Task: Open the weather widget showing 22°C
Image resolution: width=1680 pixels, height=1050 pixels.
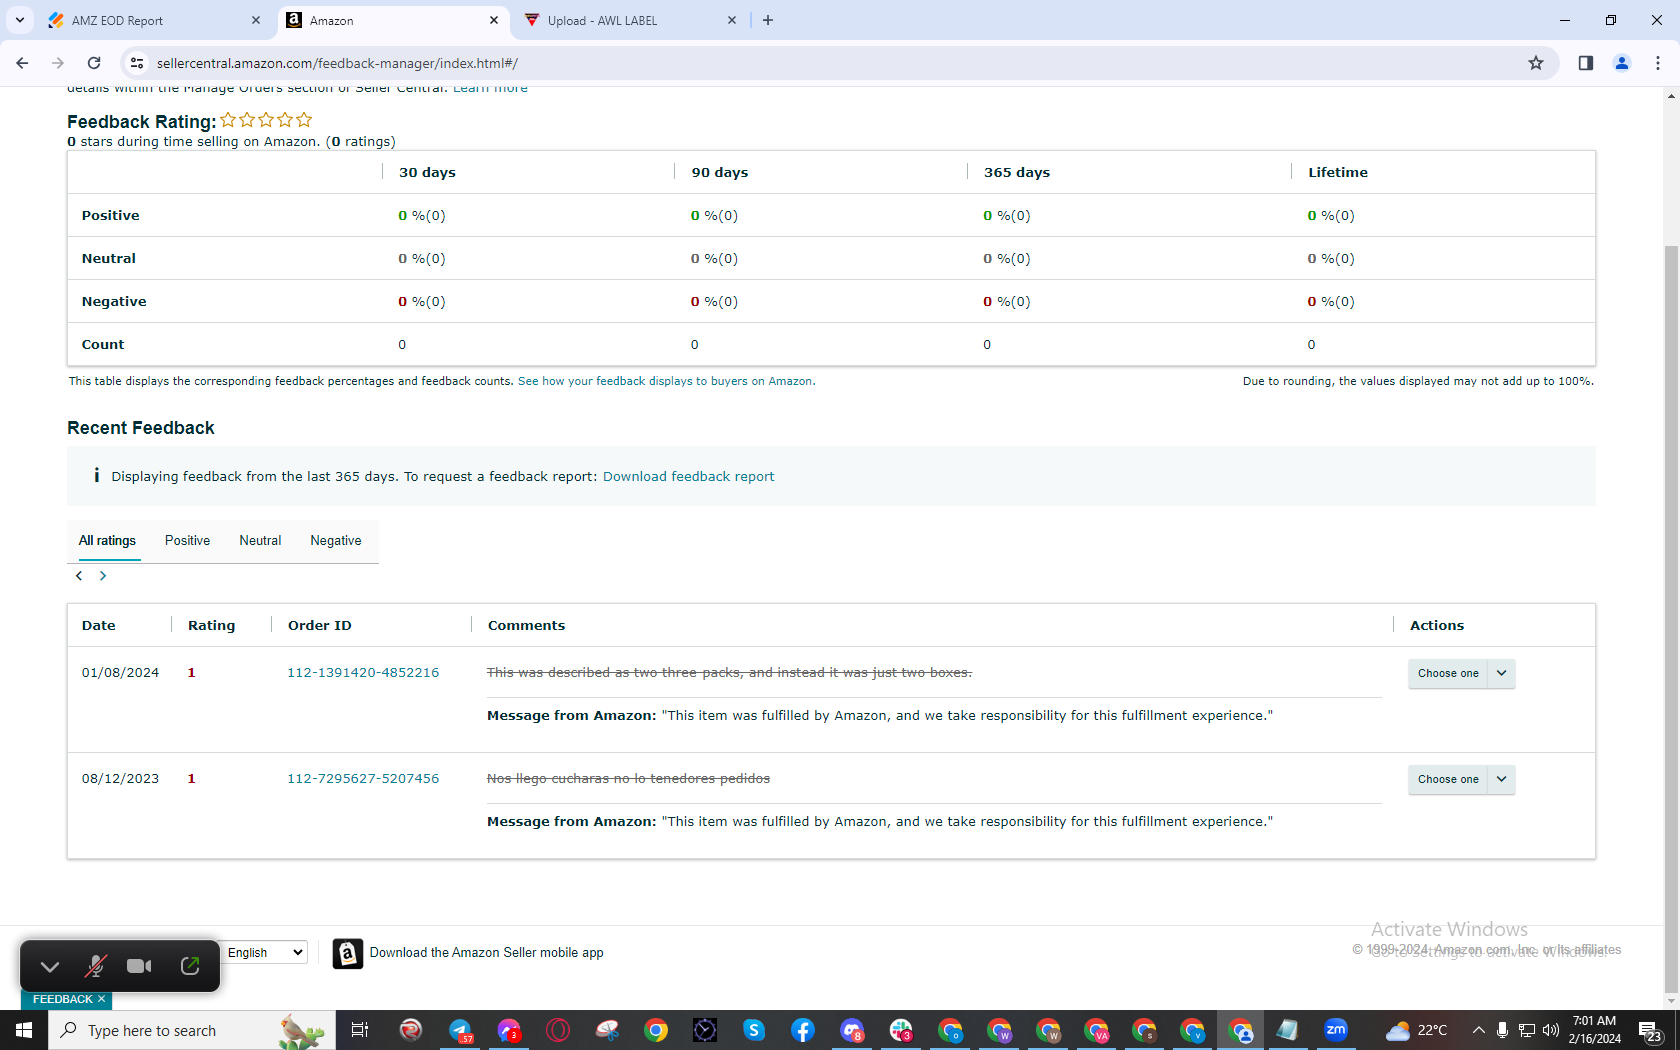Action: pos(1416,1030)
